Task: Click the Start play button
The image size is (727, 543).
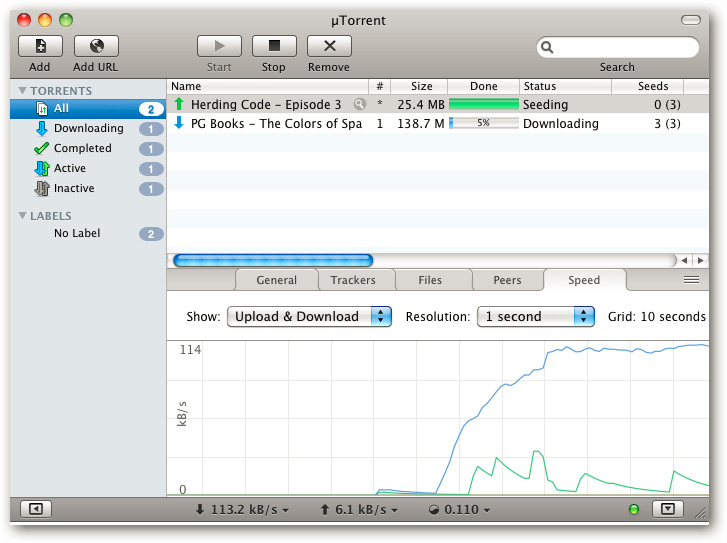Action: (219, 46)
